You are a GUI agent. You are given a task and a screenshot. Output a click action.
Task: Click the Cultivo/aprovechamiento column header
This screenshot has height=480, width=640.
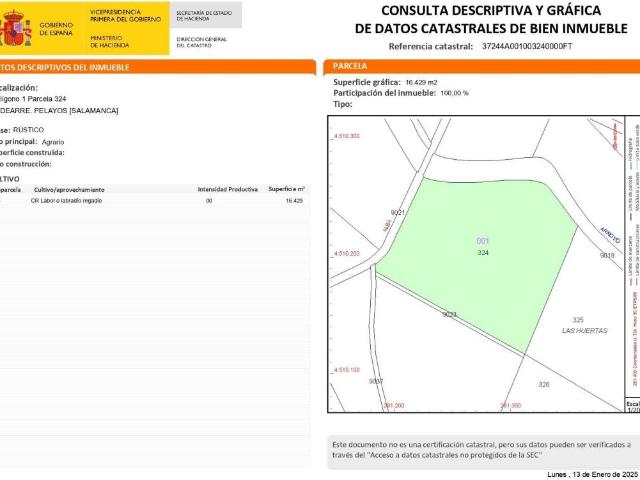coord(69,189)
